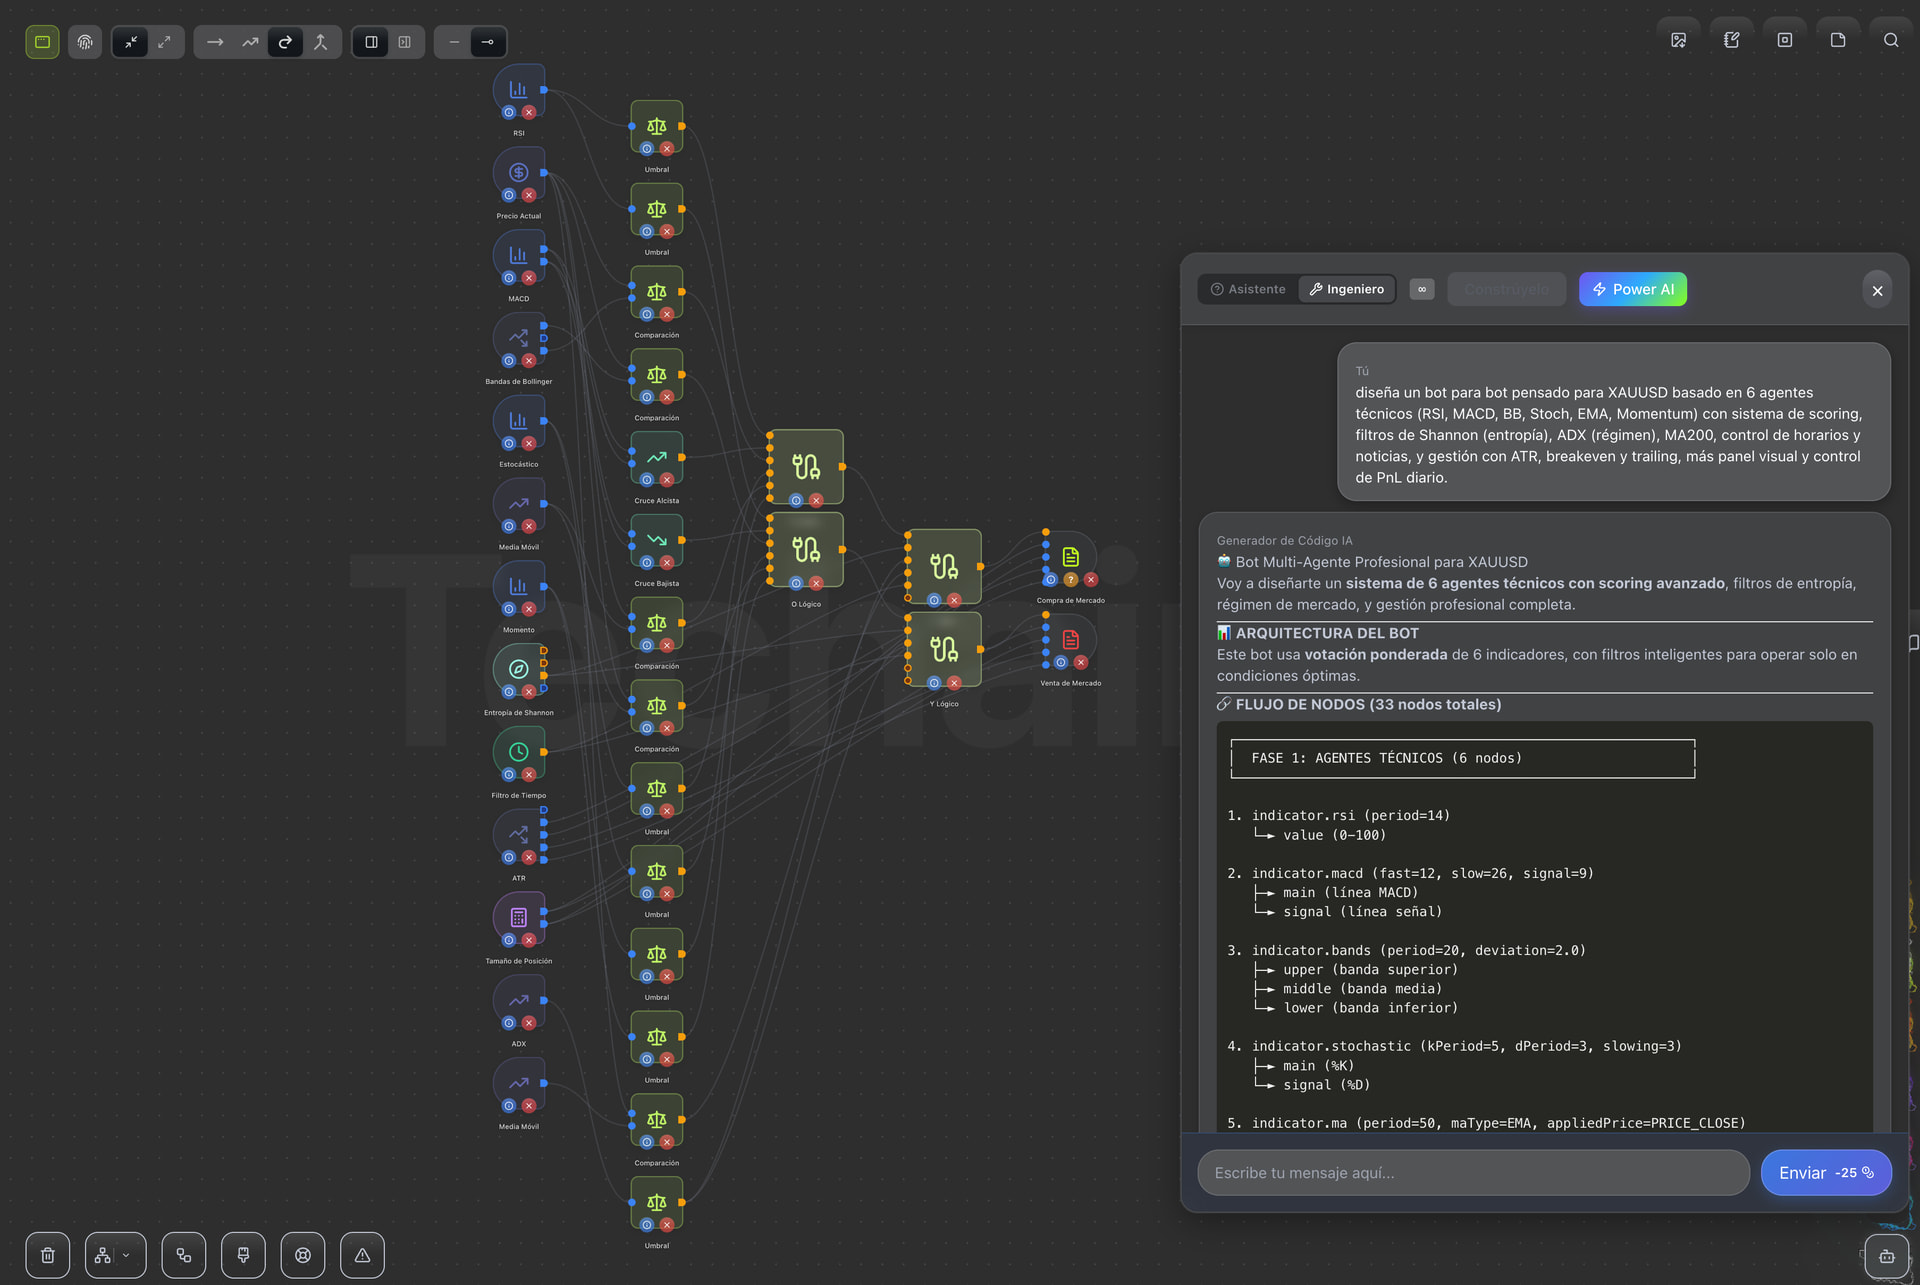This screenshot has width=1920, height=1285.
Task: Switch to the Asistente tab
Action: [1248, 289]
